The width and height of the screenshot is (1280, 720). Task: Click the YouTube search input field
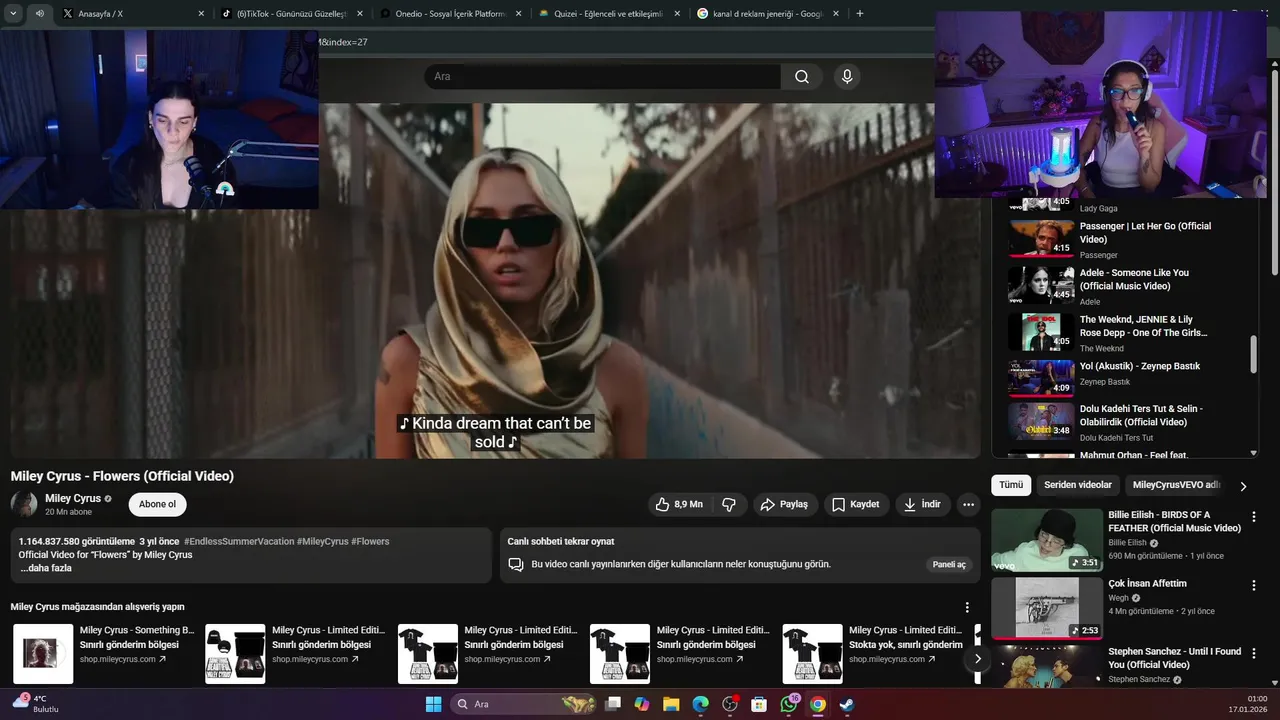click(602, 77)
